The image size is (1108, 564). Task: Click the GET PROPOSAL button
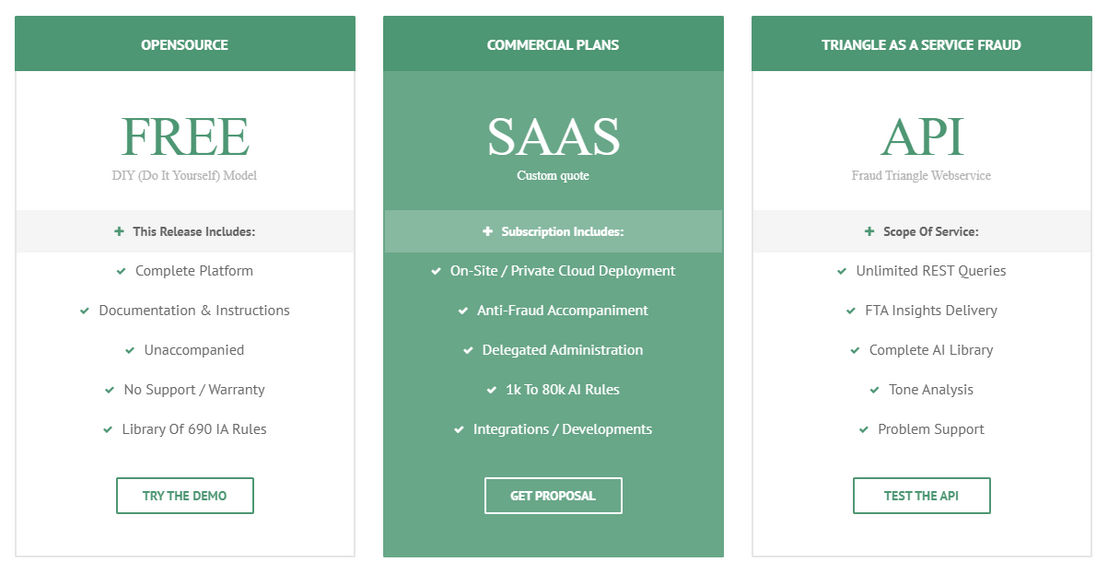point(553,495)
